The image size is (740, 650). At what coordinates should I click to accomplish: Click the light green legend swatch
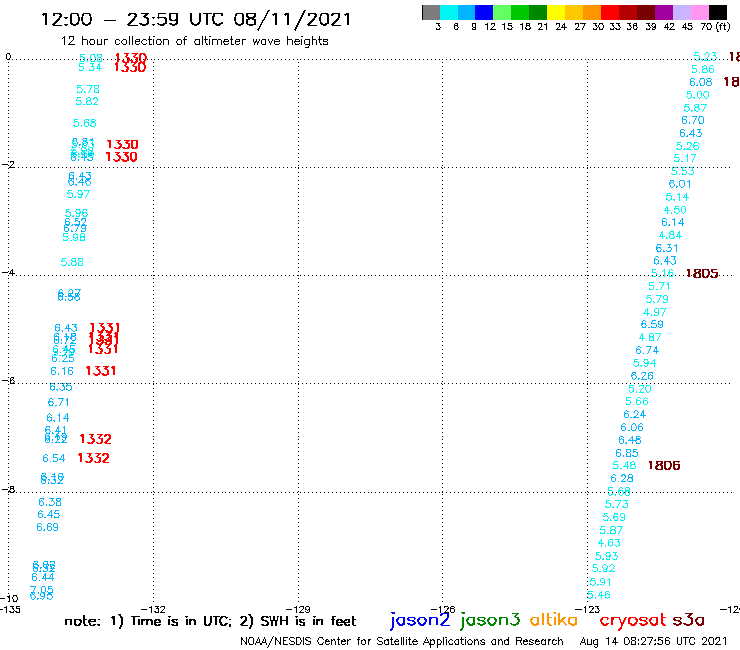tap(502, 12)
